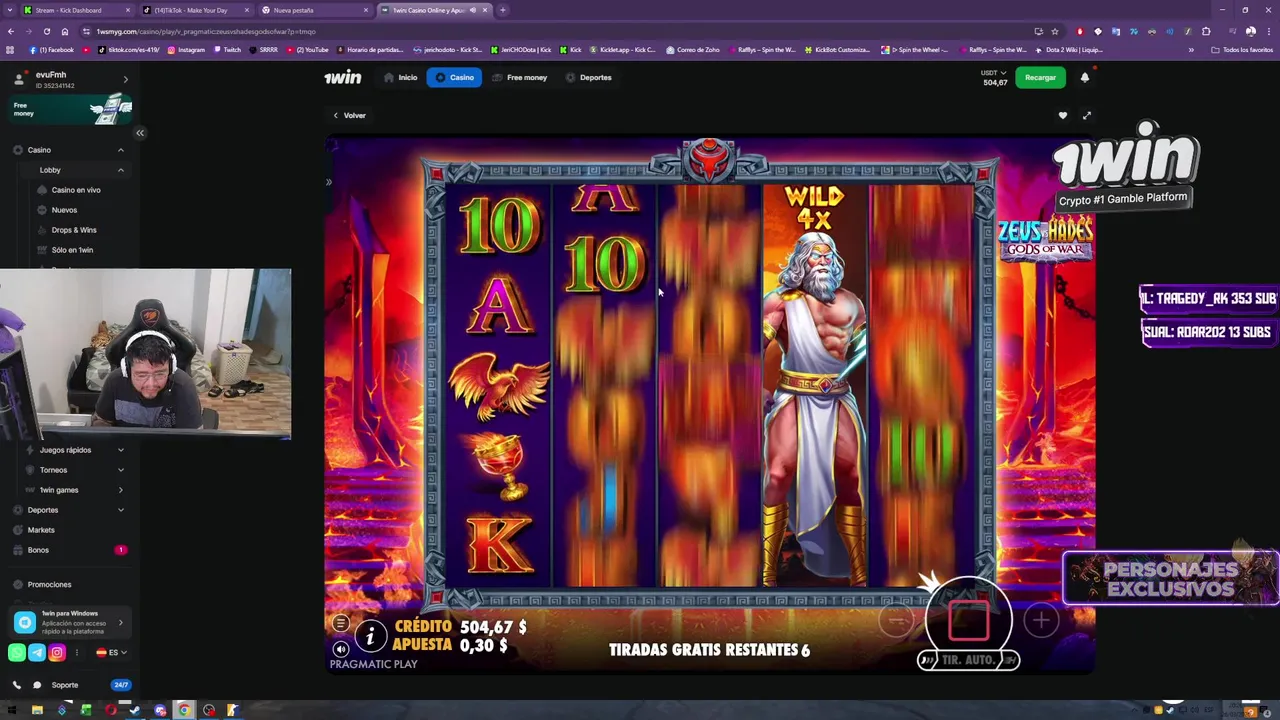Open Markets in sidebar
Screen dimensions: 1280x720
[x=41, y=530]
